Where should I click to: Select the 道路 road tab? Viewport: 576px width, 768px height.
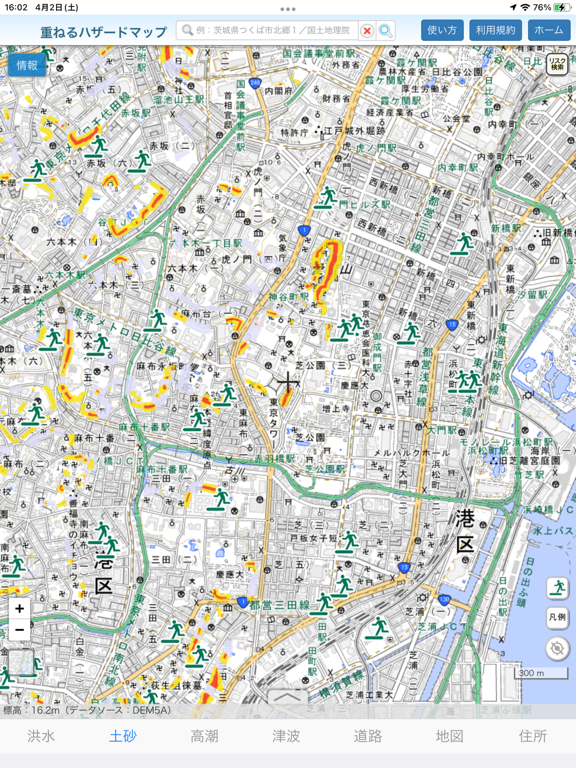[x=368, y=736]
